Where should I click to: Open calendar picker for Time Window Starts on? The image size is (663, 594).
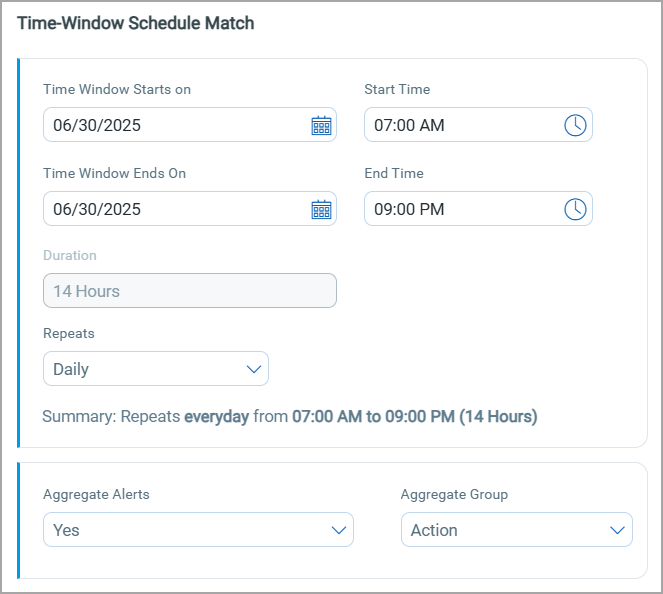coord(321,125)
